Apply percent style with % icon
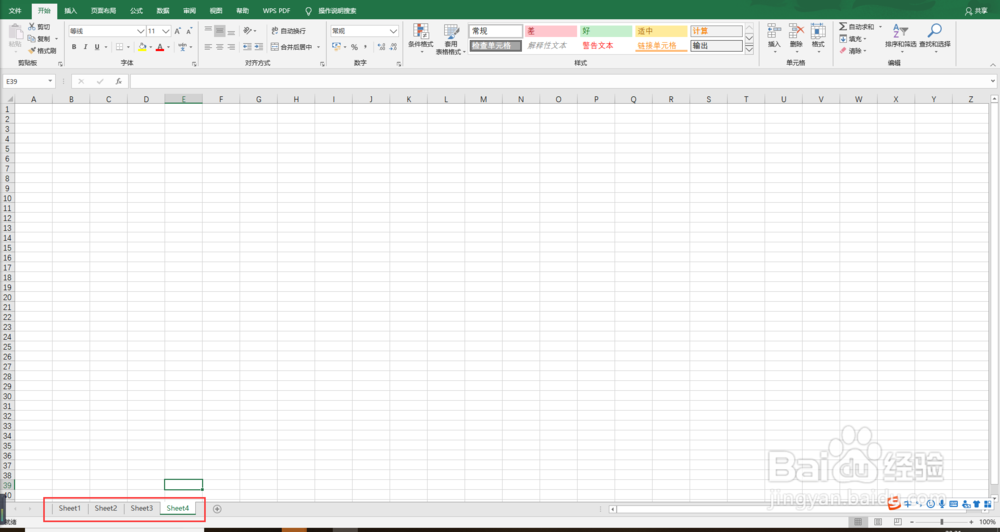The height and width of the screenshot is (532, 1000). [355, 47]
